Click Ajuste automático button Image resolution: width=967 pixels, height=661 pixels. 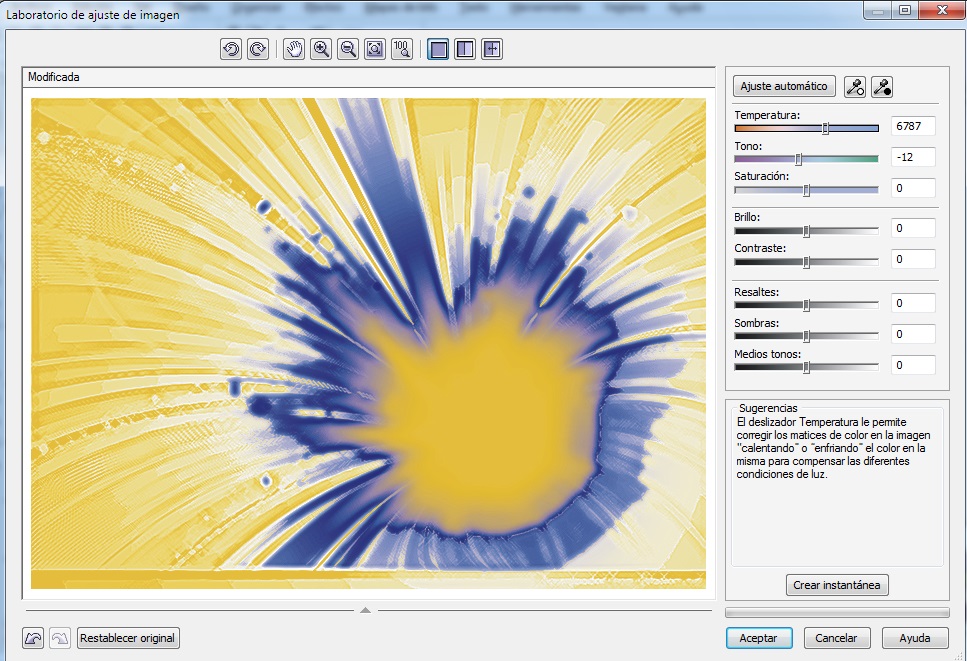point(784,87)
